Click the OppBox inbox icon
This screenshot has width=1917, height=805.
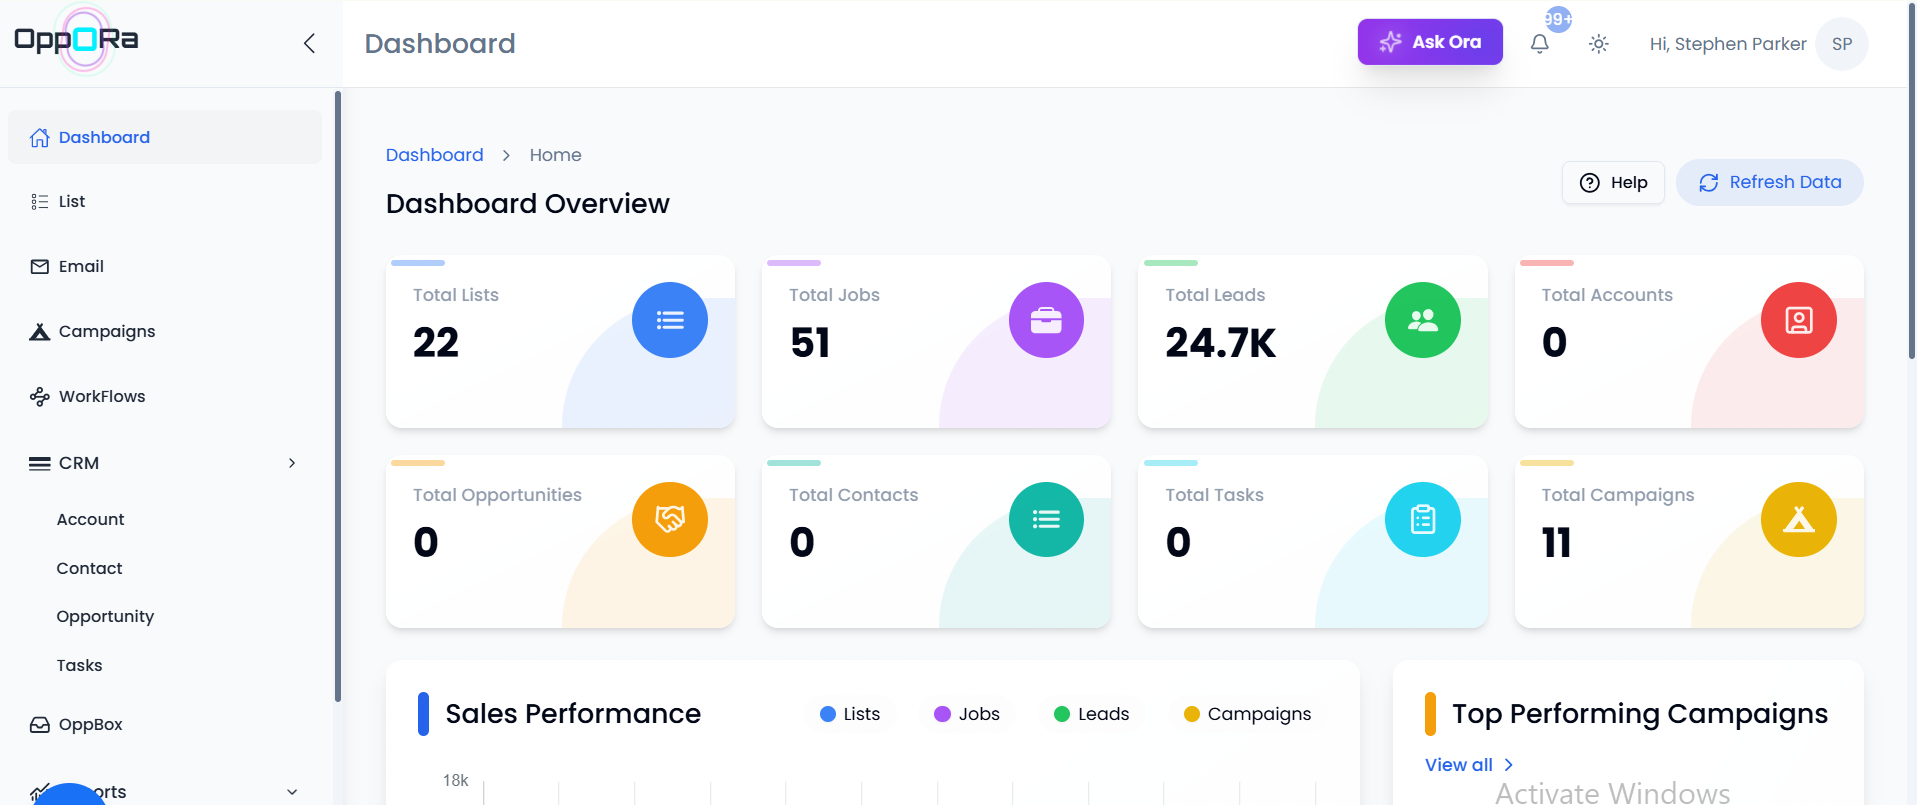tap(39, 724)
